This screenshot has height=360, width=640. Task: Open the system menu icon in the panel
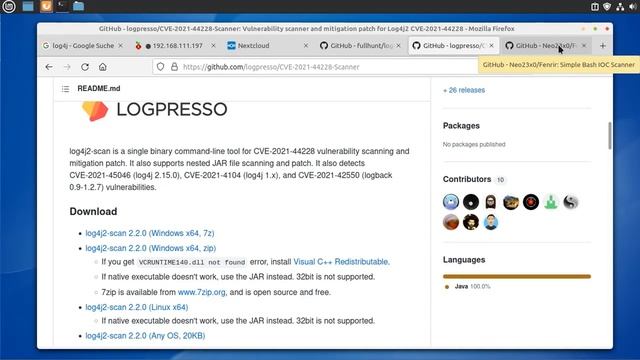(9, 6)
